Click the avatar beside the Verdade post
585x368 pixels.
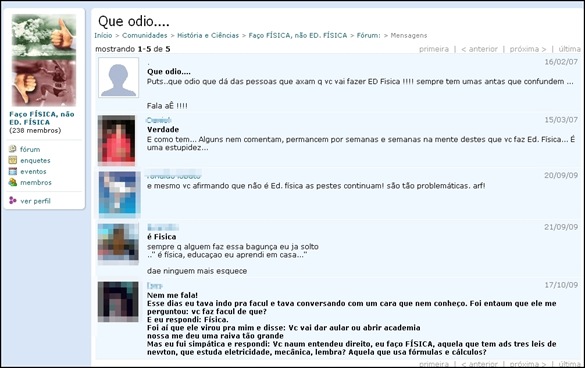click(116, 140)
